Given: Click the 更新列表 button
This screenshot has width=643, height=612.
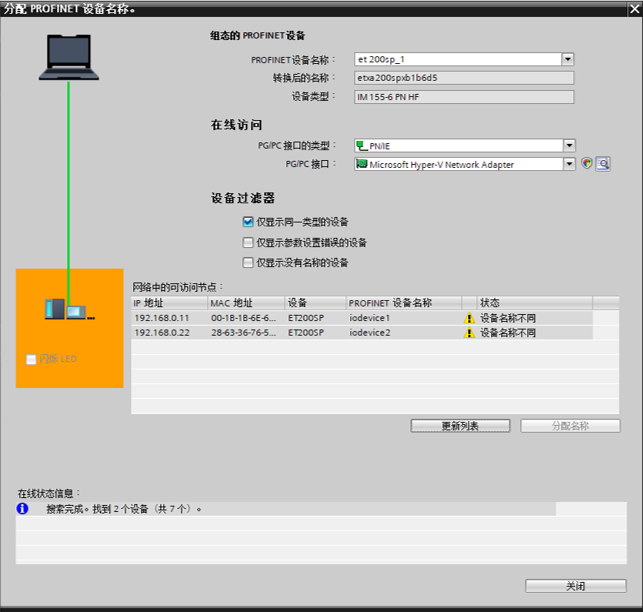Looking at the screenshot, I should [x=460, y=426].
